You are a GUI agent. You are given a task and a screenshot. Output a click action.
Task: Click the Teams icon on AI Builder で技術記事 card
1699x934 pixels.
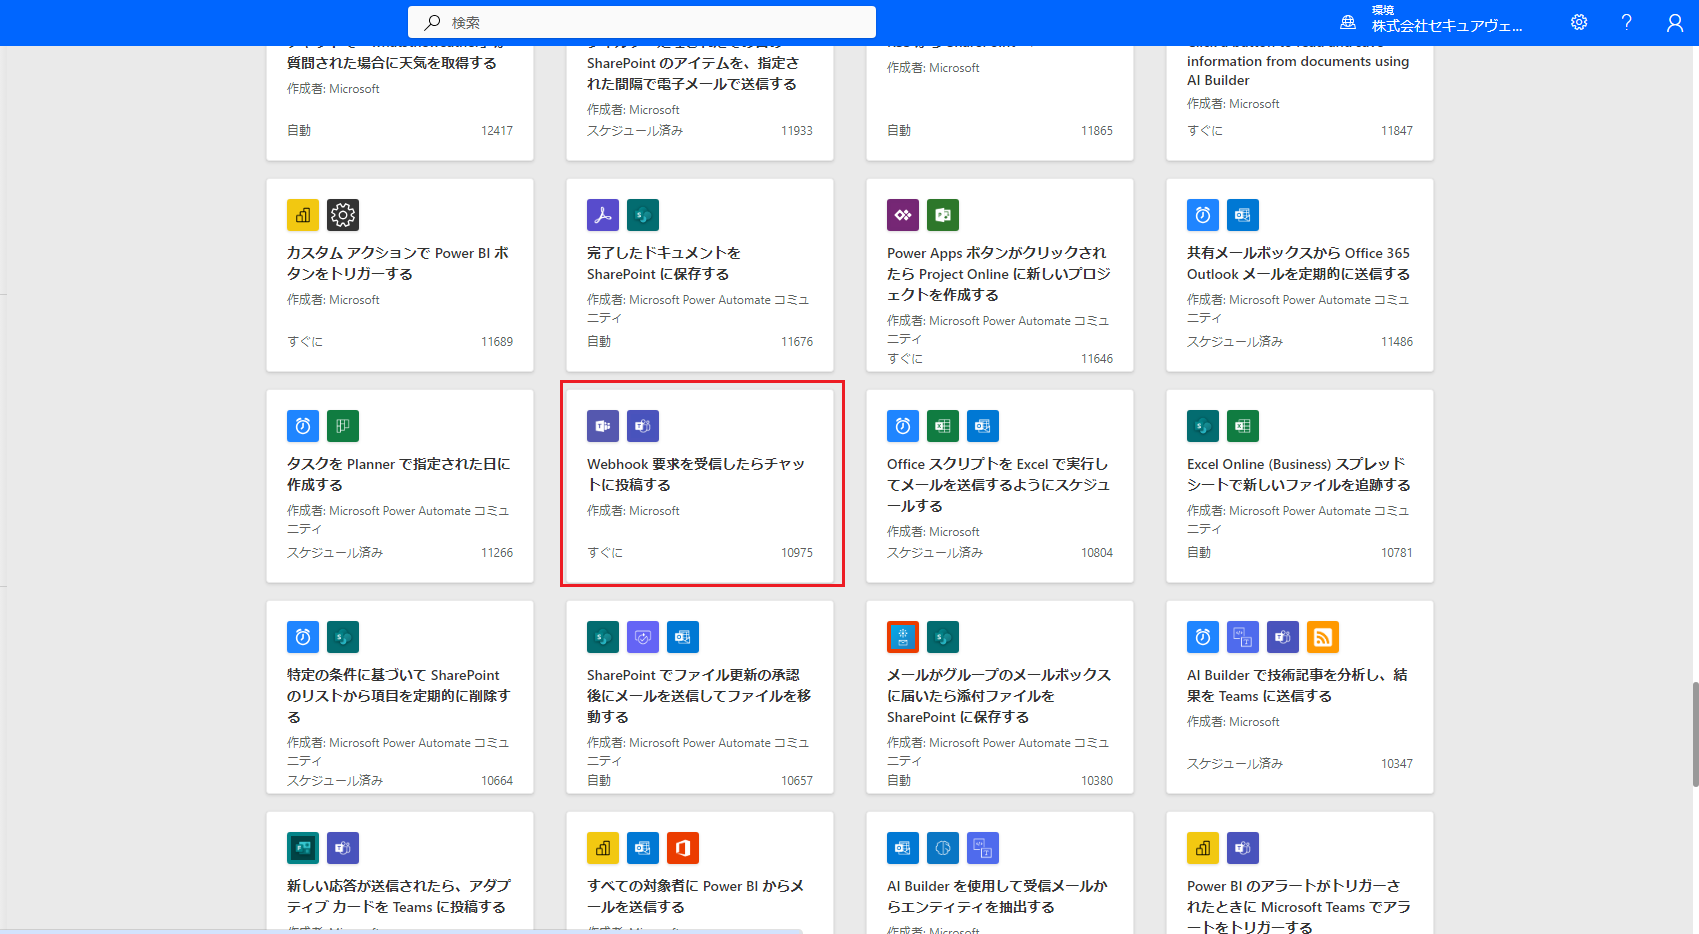[1283, 637]
